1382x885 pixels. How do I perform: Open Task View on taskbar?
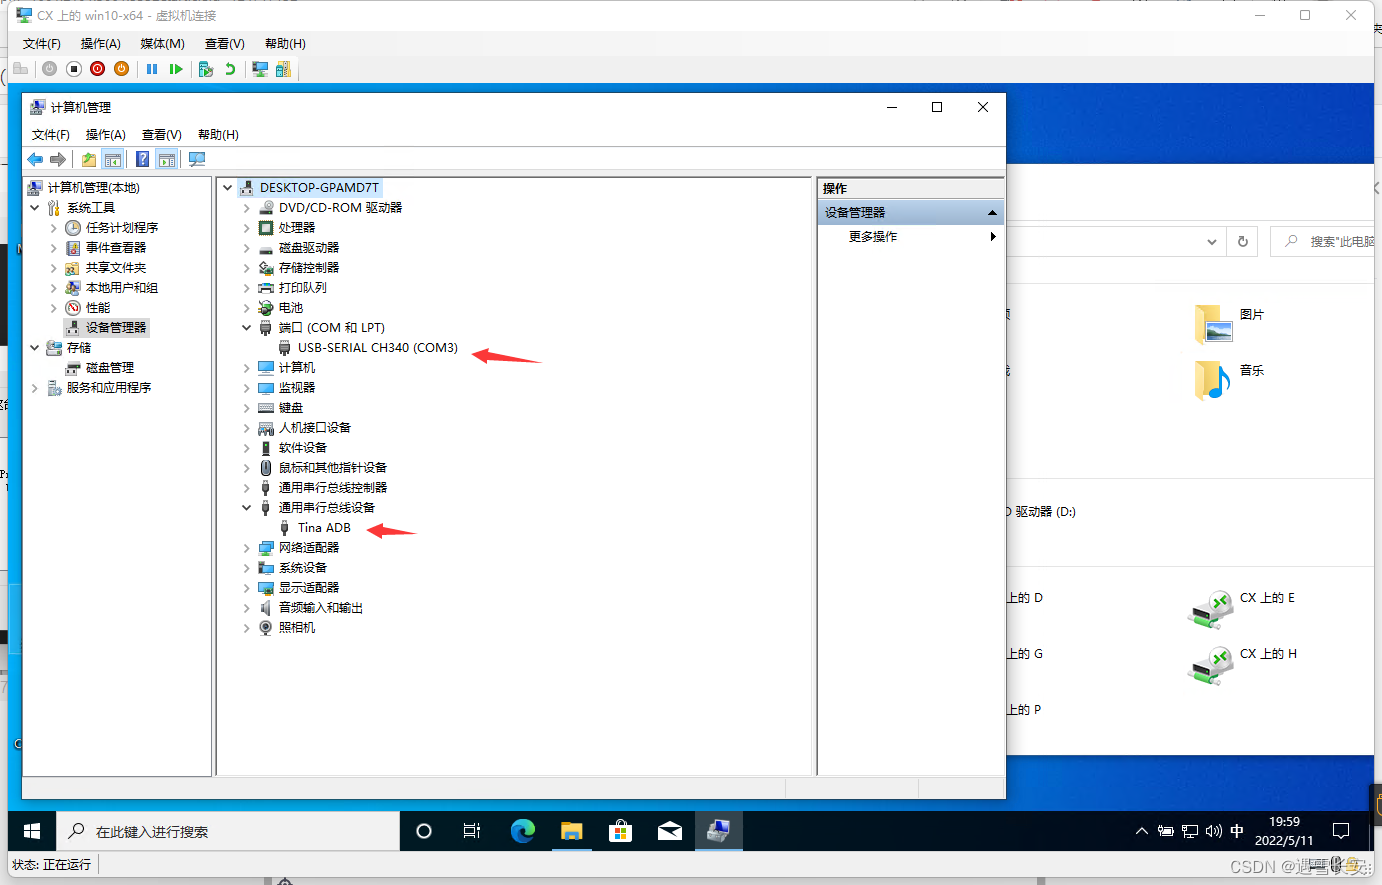472,831
